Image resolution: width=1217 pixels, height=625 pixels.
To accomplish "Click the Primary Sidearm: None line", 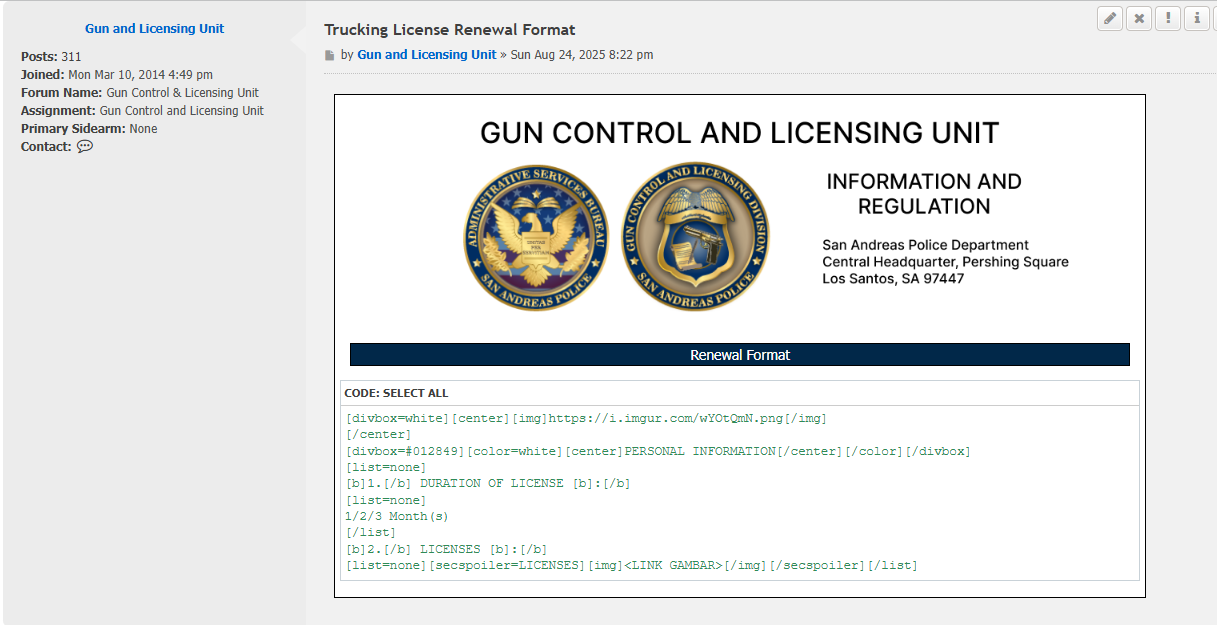I will point(89,129).
